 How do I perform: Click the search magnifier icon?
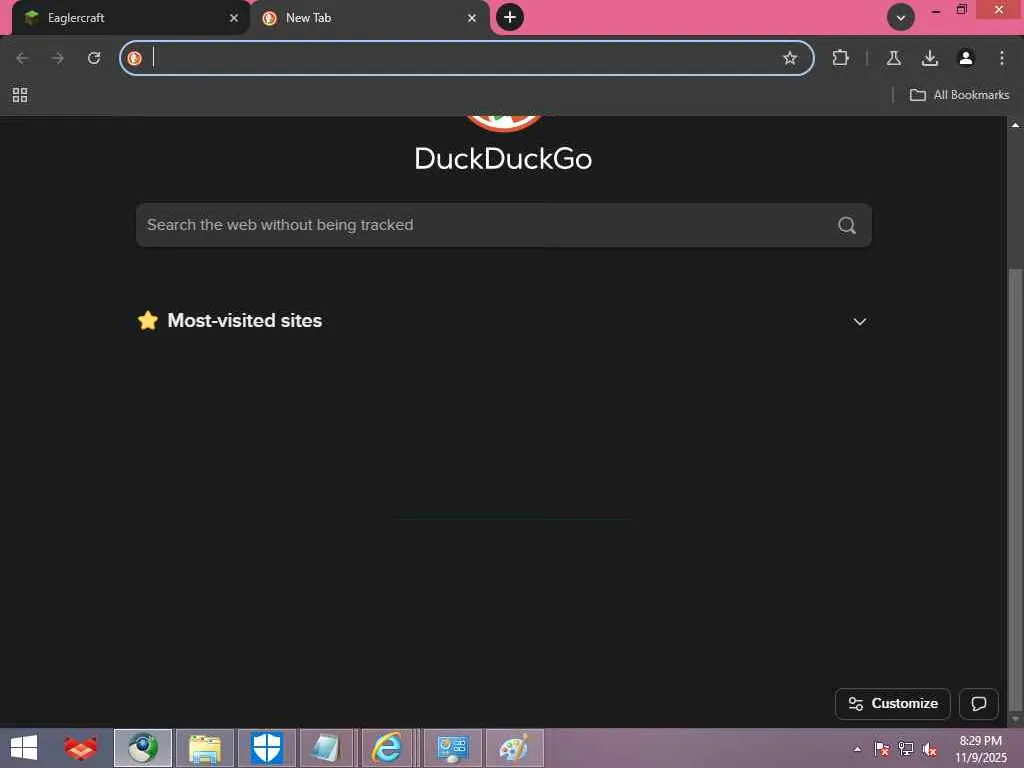point(846,225)
